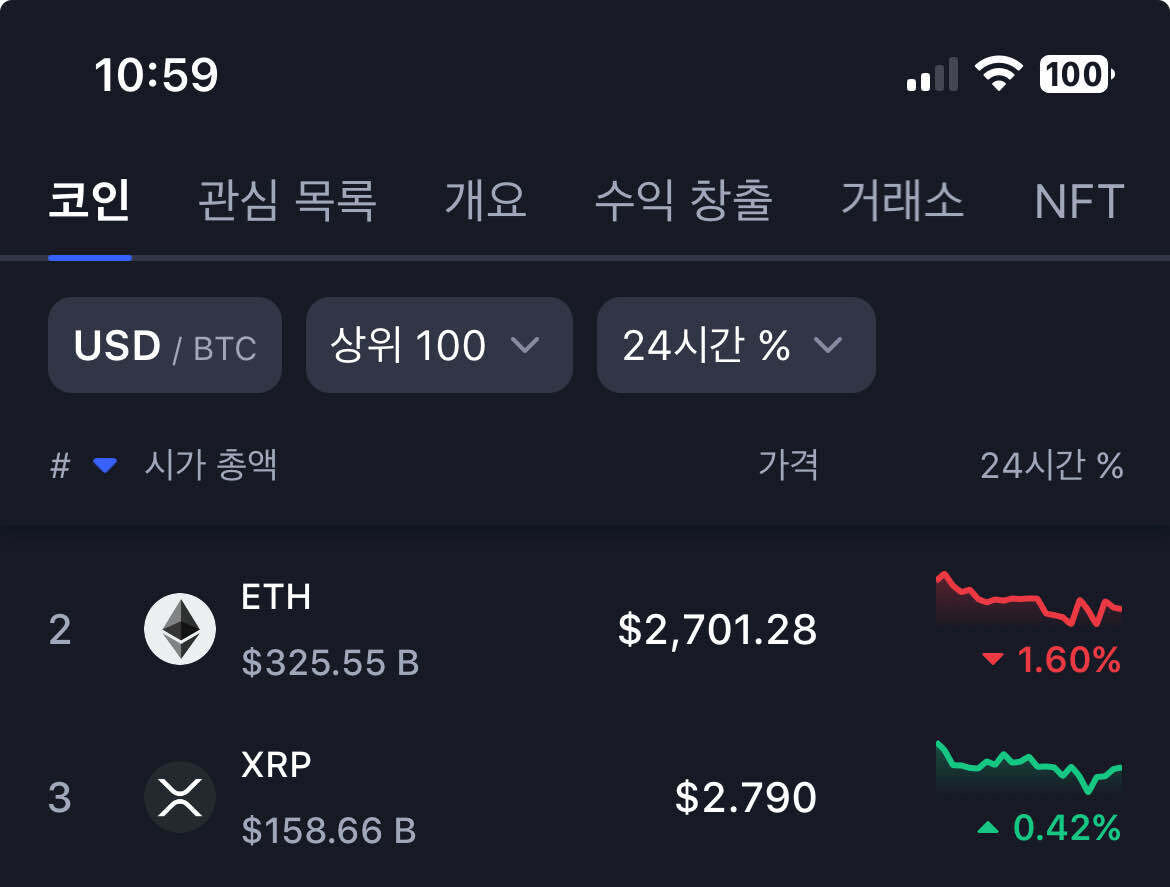The image size is (1170, 887).
Task: Click the XRP 0.42% gain indicator
Action: click(x=1062, y=828)
